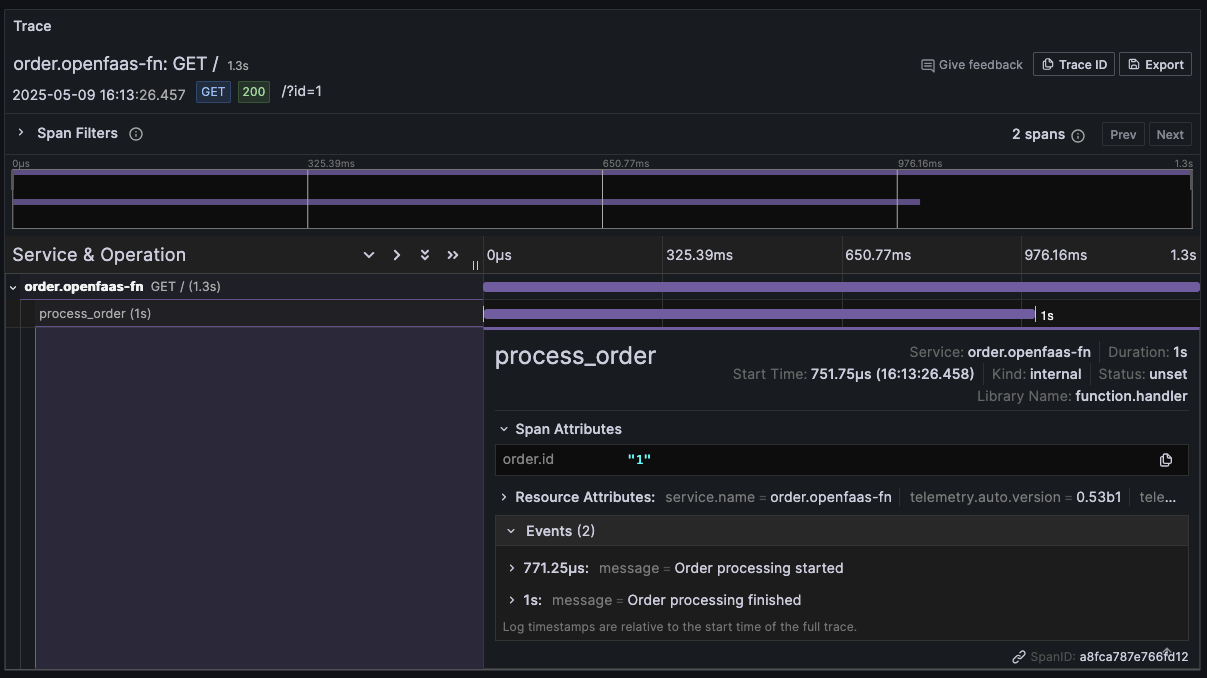
Task: Collapse the Events (2) section
Action: click(511, 531)
